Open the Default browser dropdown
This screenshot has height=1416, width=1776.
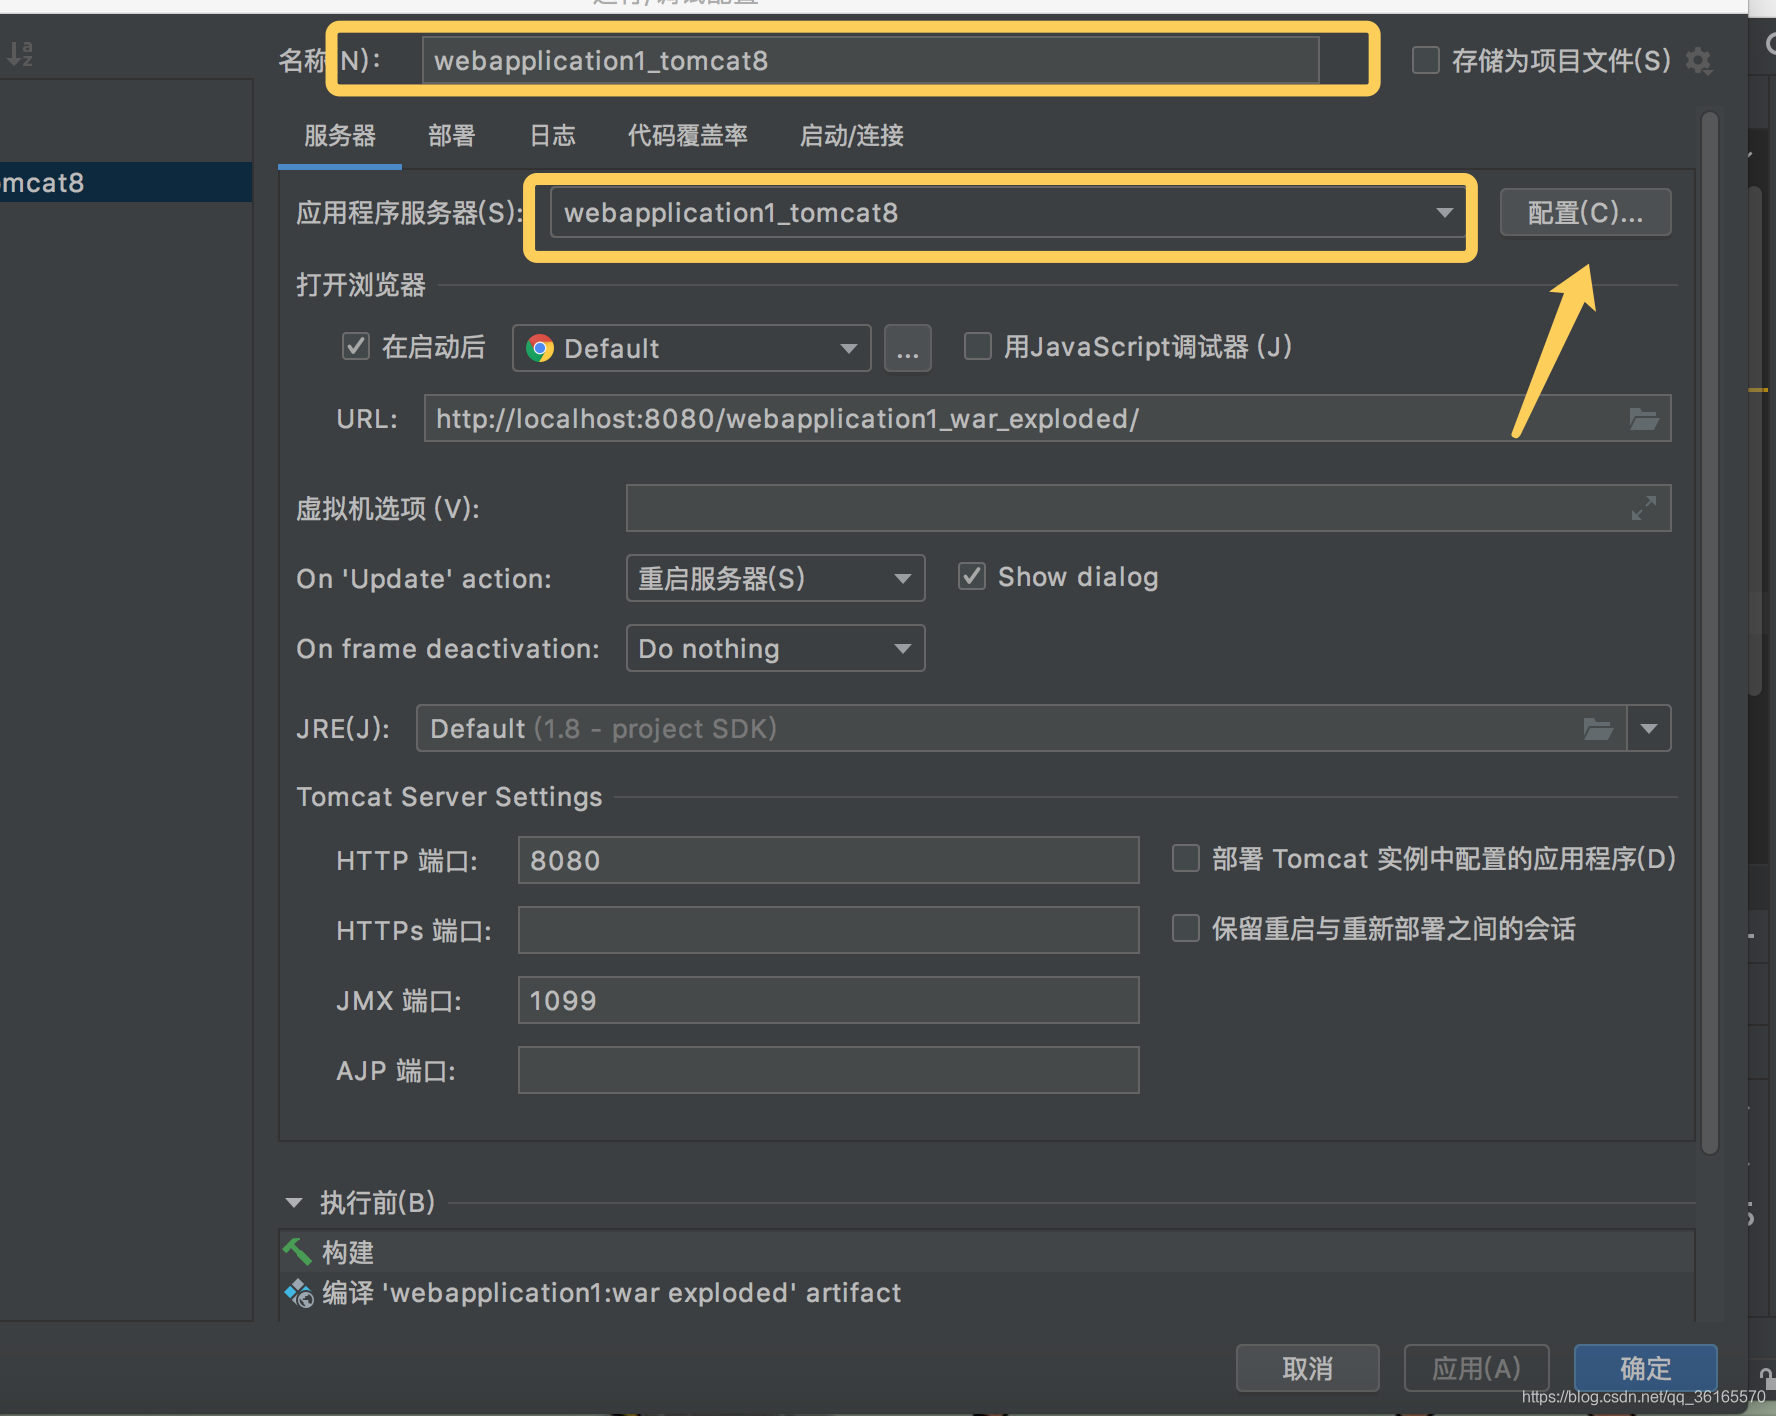click(x=691, y=348)
